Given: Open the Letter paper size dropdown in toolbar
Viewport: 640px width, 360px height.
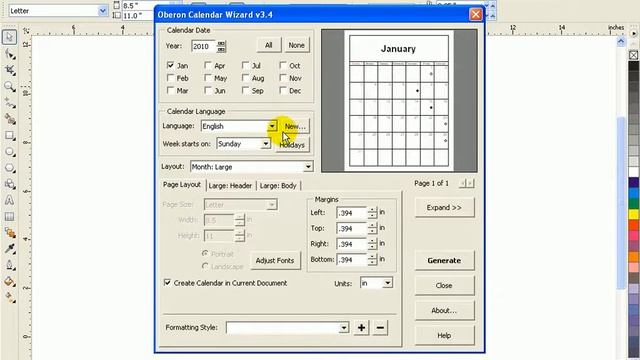Looking at the screenshot, I should tap(102, 11).
